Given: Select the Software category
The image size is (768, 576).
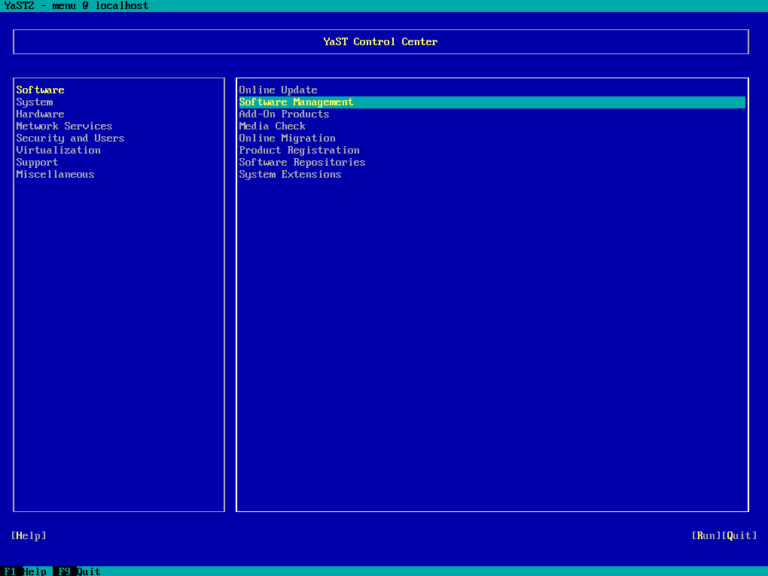Looking at the screenshot, I should pos(40,90).
